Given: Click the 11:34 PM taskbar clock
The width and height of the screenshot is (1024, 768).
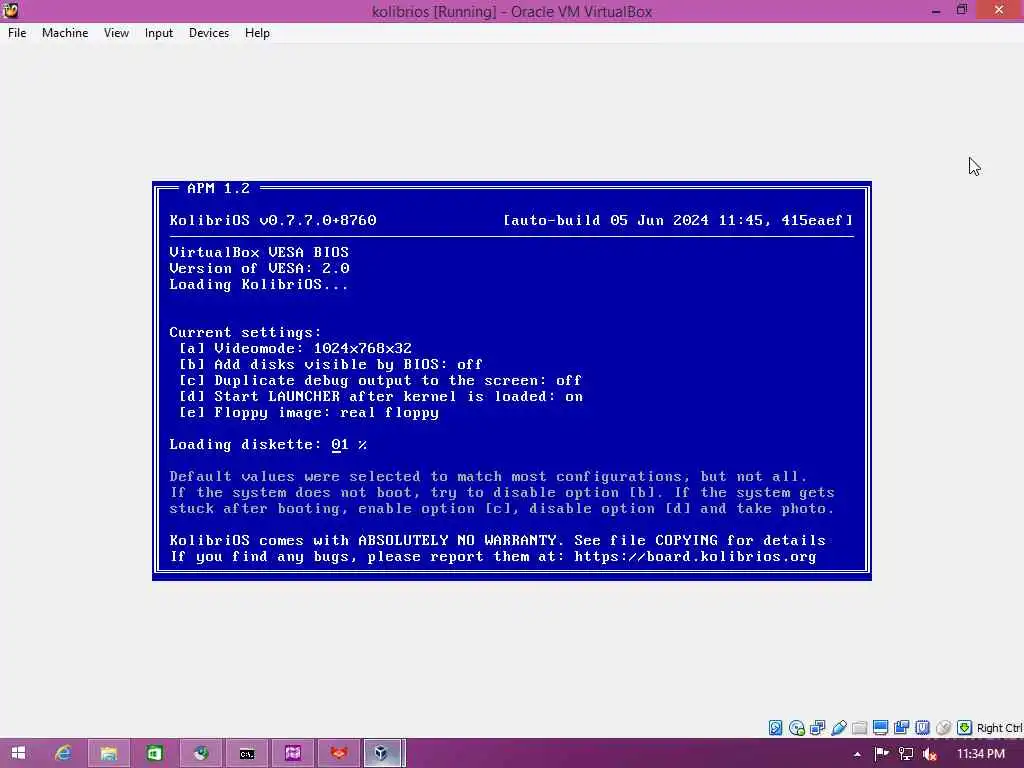Looking at the screenshot, I should 980,754.
